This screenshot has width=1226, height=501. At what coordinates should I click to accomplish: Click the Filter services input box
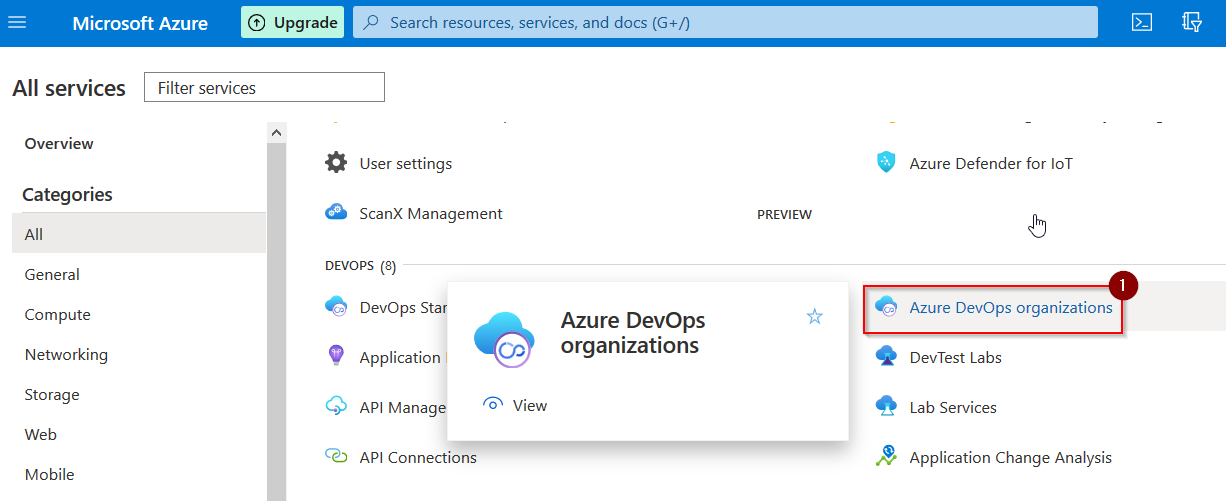pyautogui.click(x=264, y=88)
